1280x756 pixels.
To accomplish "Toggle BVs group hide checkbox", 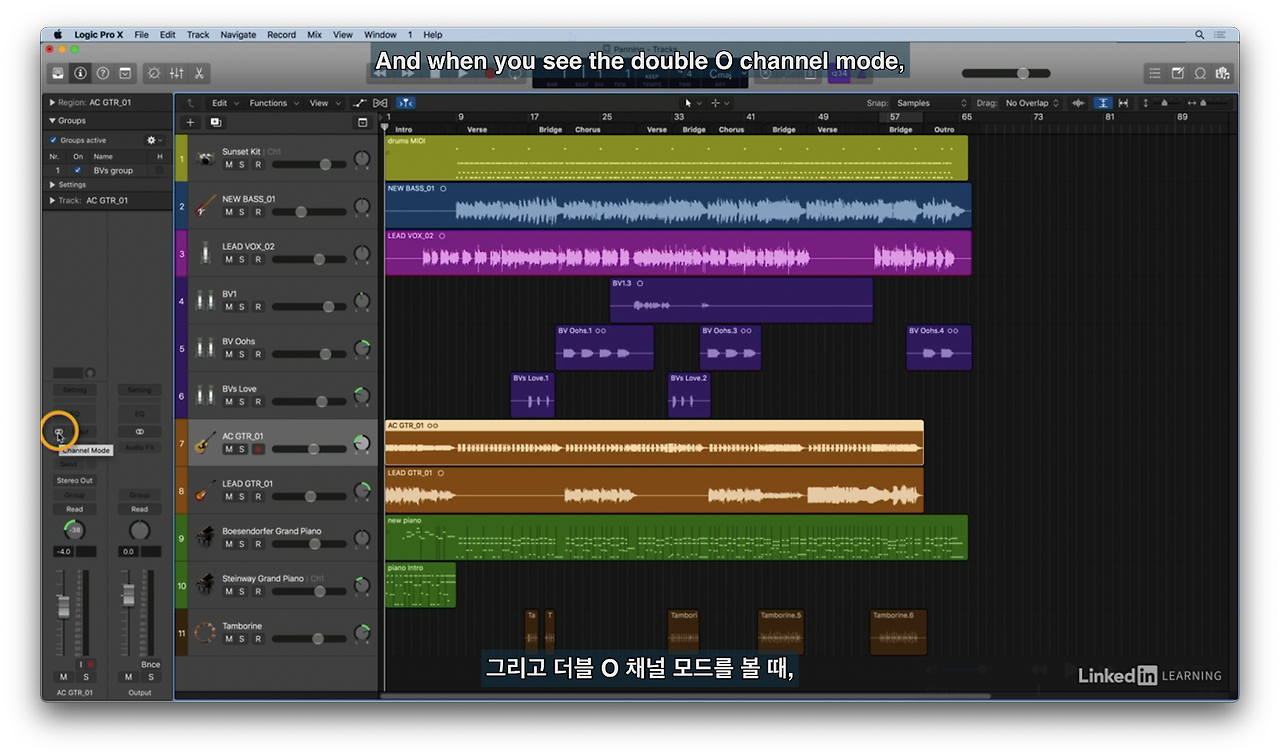I will point(159,170).
